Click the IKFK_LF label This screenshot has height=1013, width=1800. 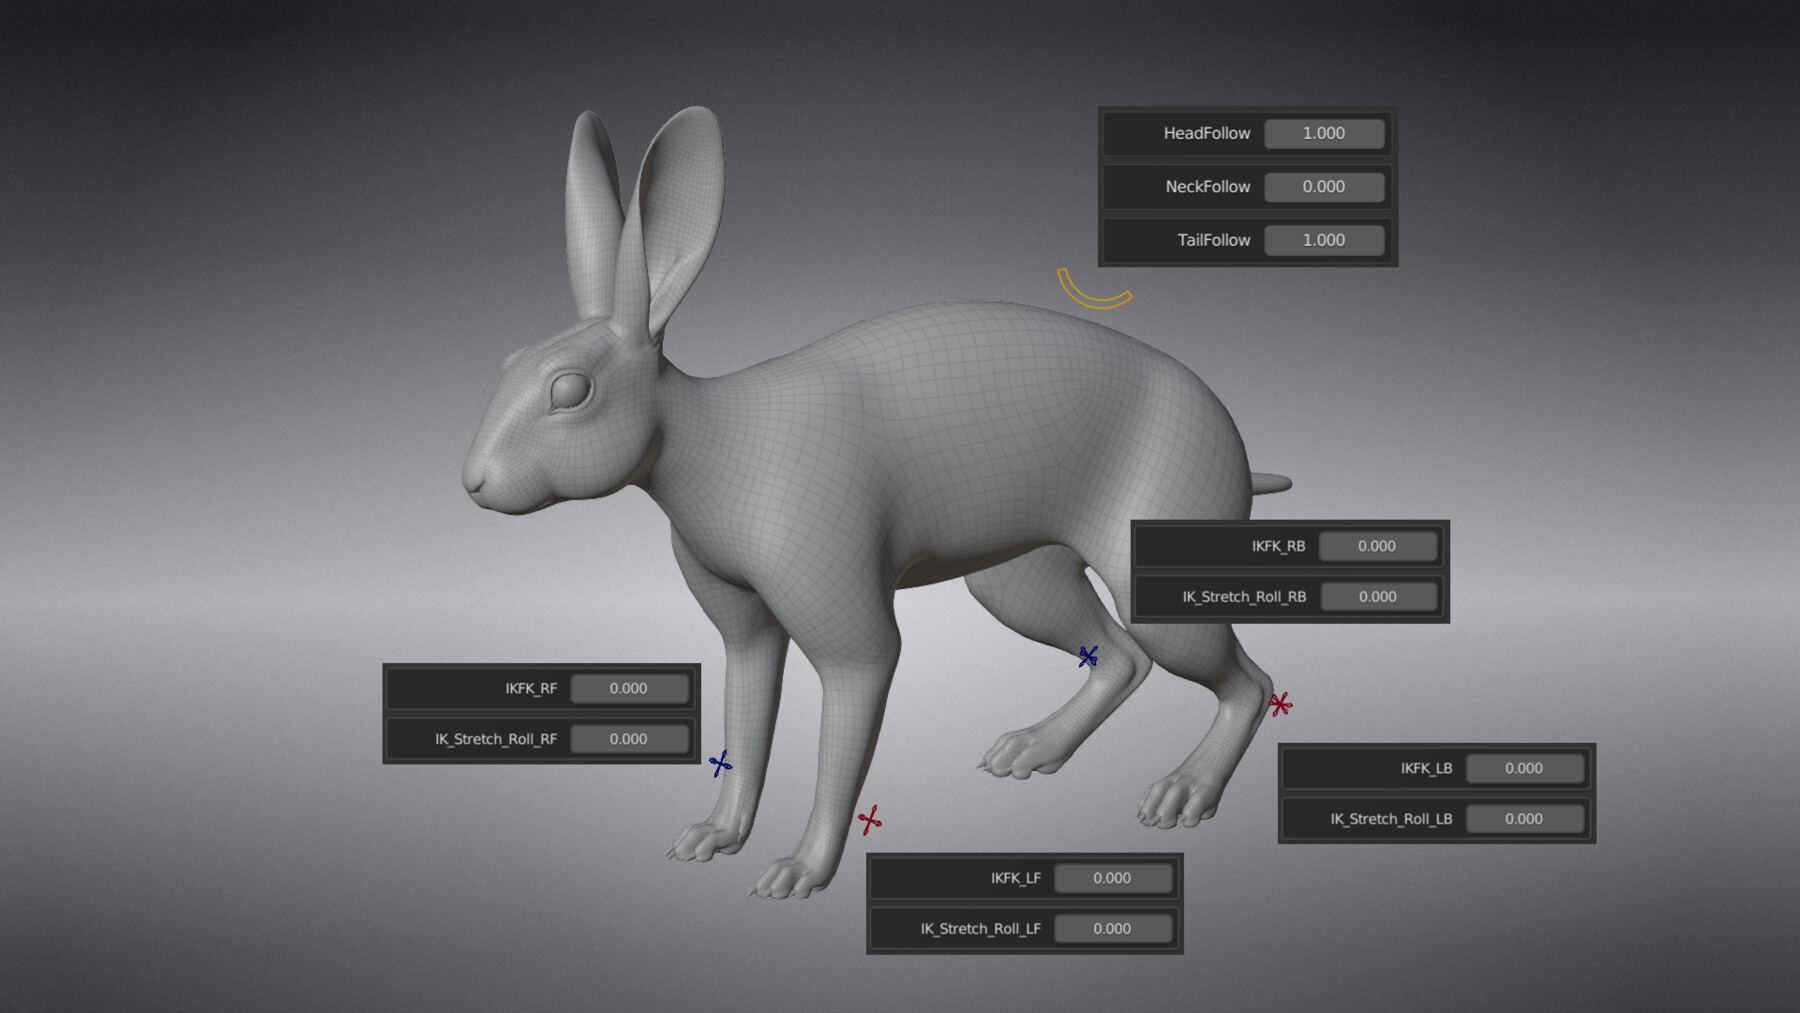tap(1016, 877)
